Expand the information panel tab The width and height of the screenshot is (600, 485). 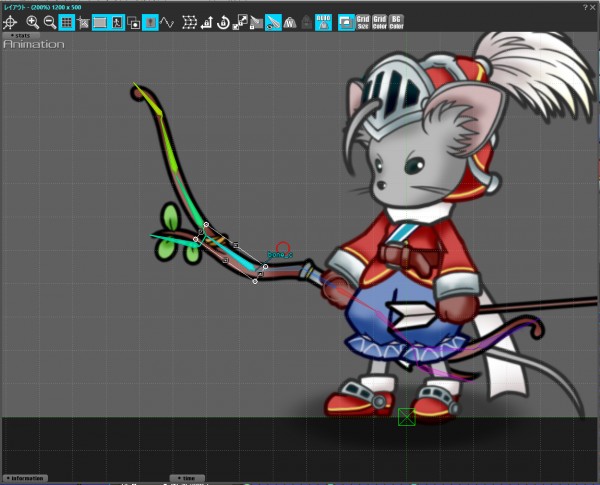point(25,478)
